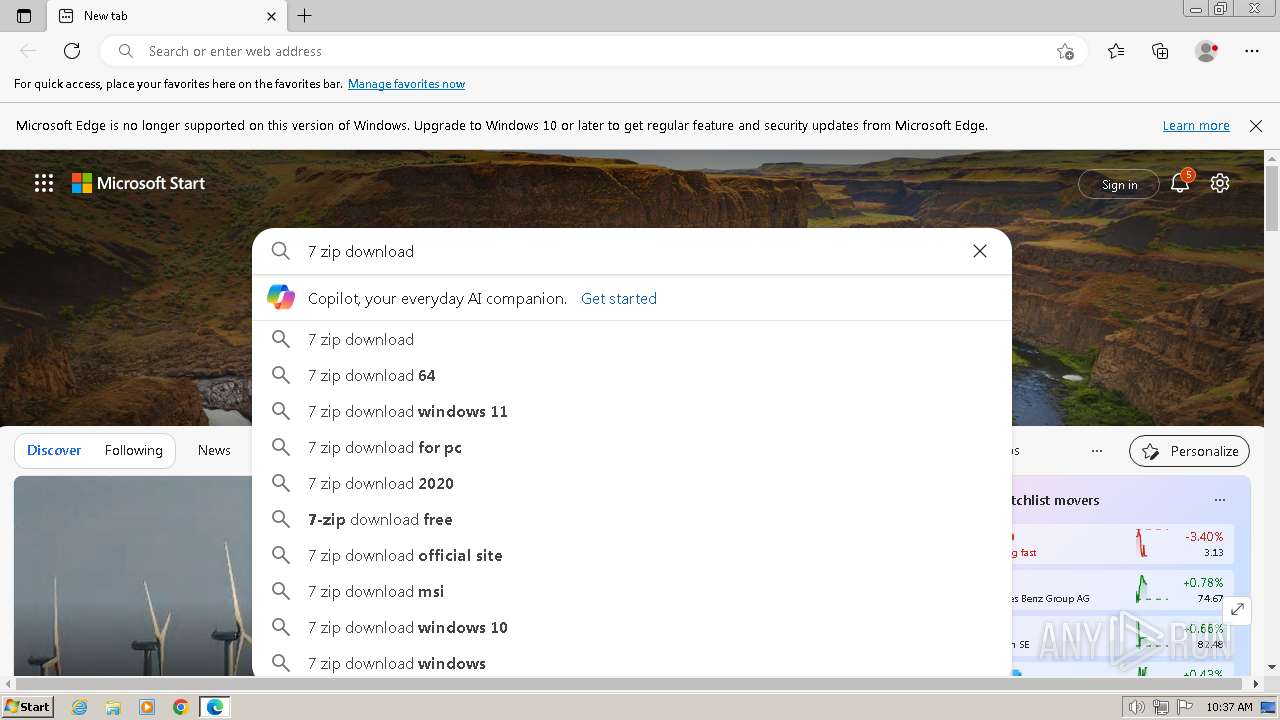Refresh the page with reload icon
Screen dimensions: 1280x720
[72, 51]
